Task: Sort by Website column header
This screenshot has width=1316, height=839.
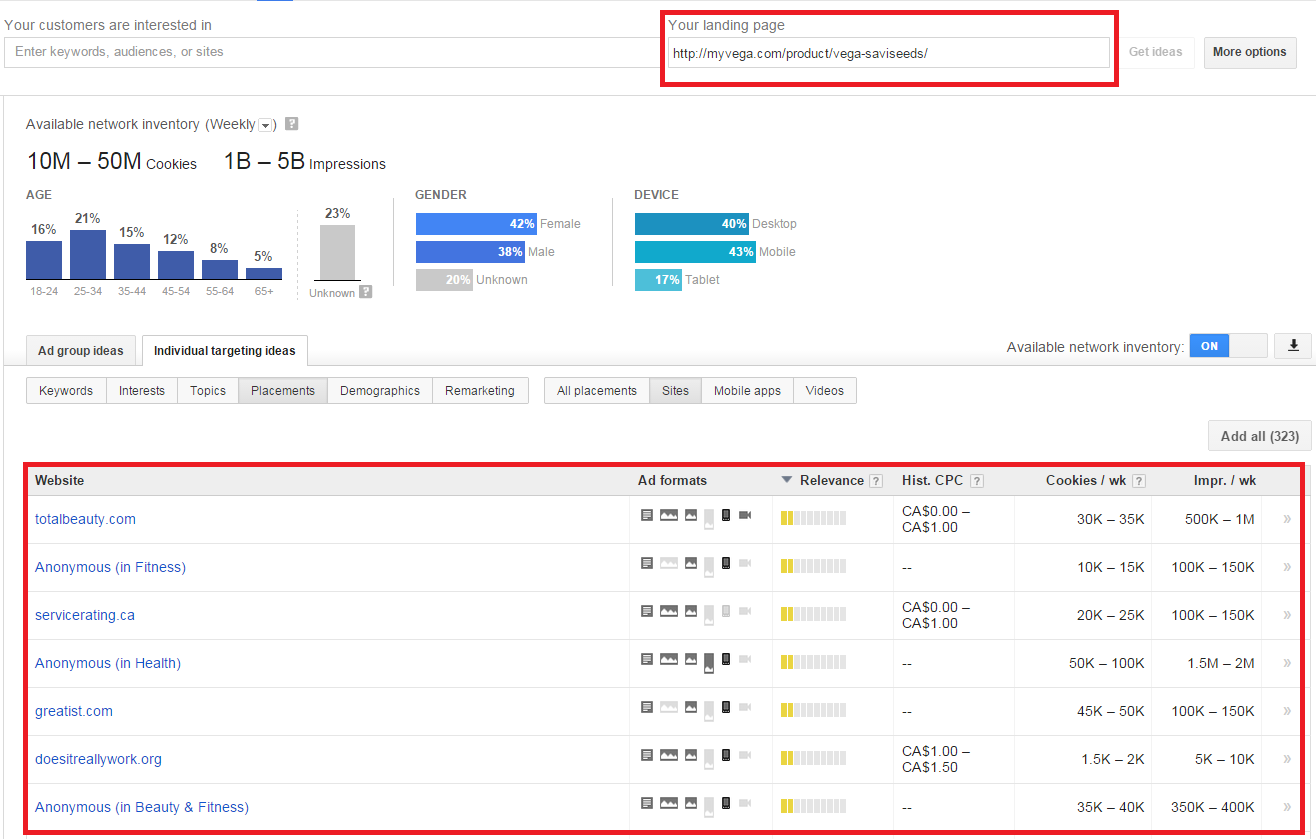Action: pos(60,481)
